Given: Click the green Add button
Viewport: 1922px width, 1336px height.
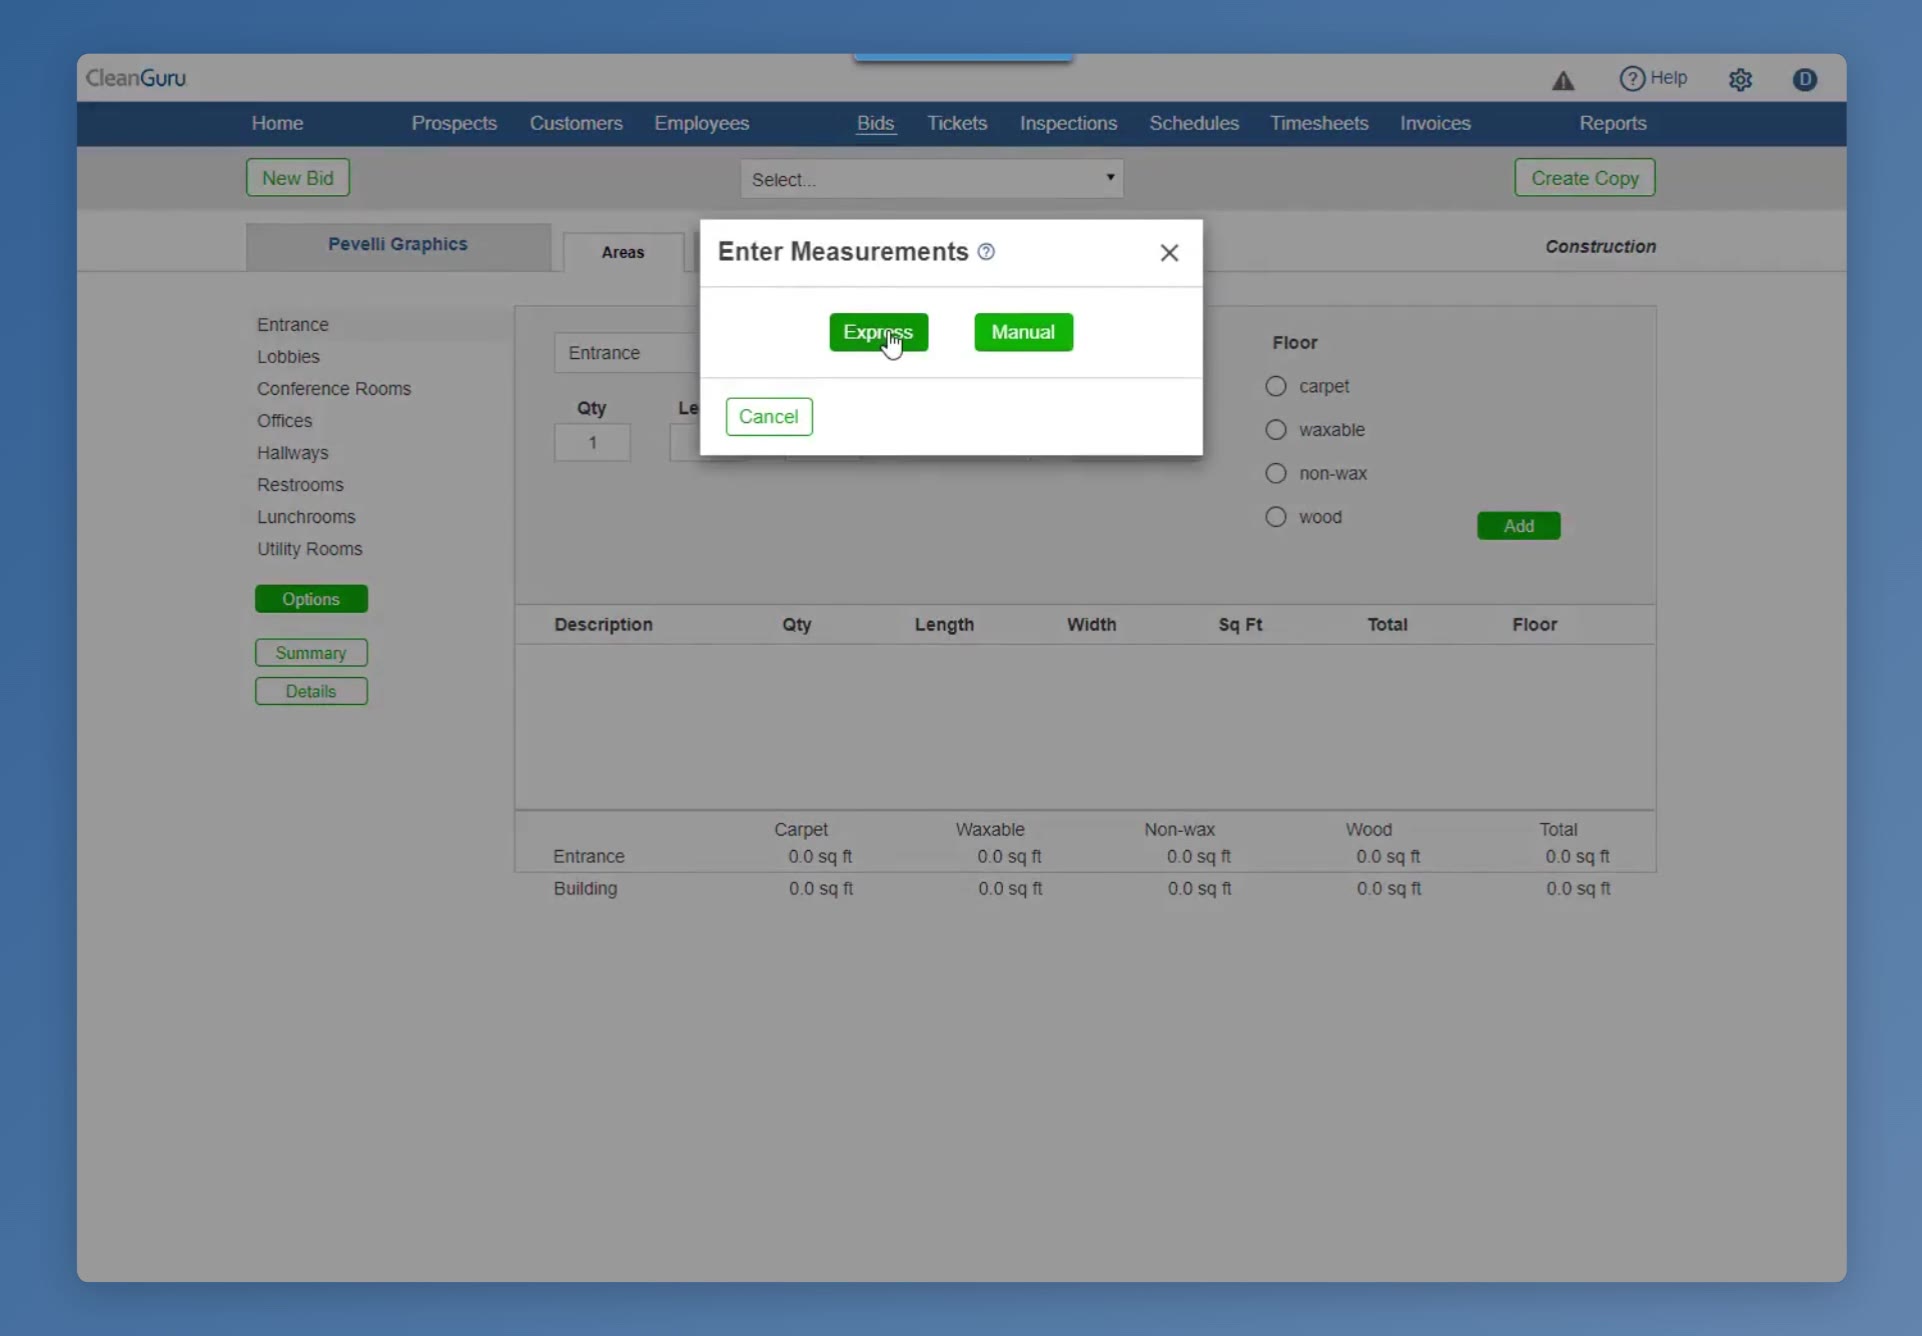Looking at the screenshot, I should 1518,526.
